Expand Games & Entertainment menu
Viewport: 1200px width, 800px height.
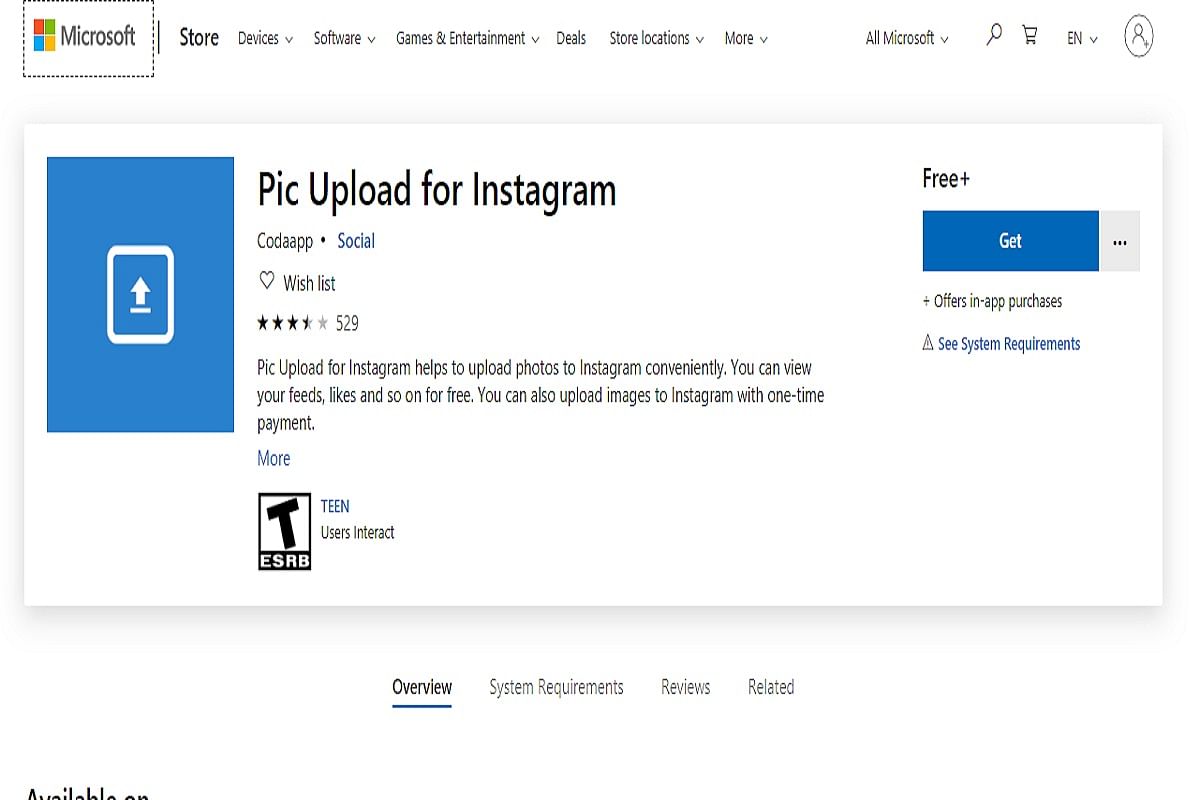point(467,38)
